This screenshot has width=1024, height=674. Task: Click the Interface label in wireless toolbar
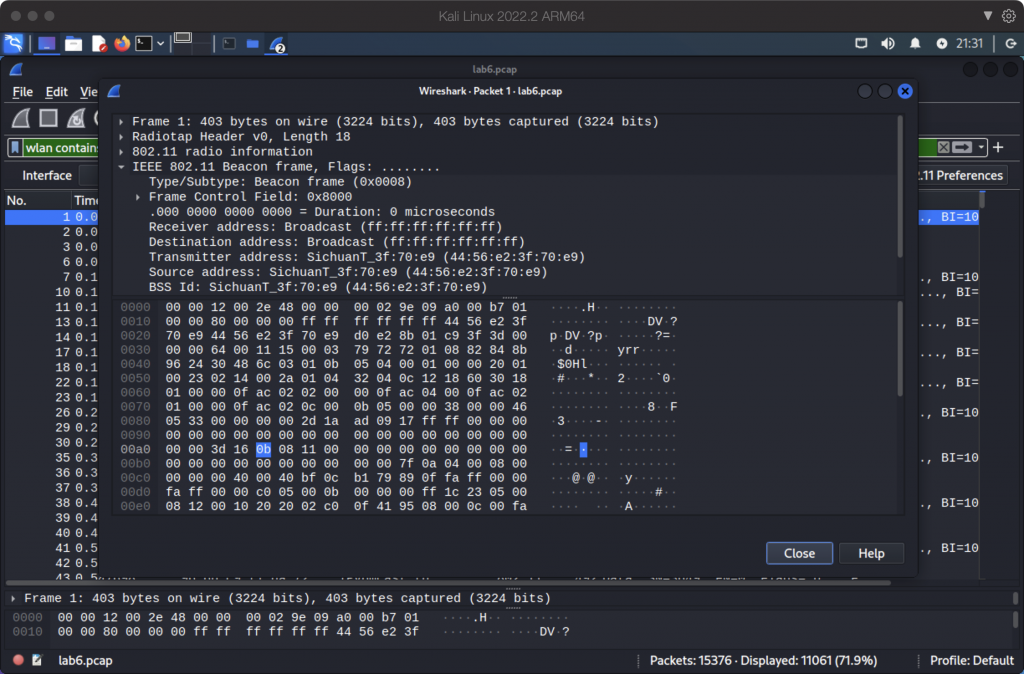[x=47, y=175]
